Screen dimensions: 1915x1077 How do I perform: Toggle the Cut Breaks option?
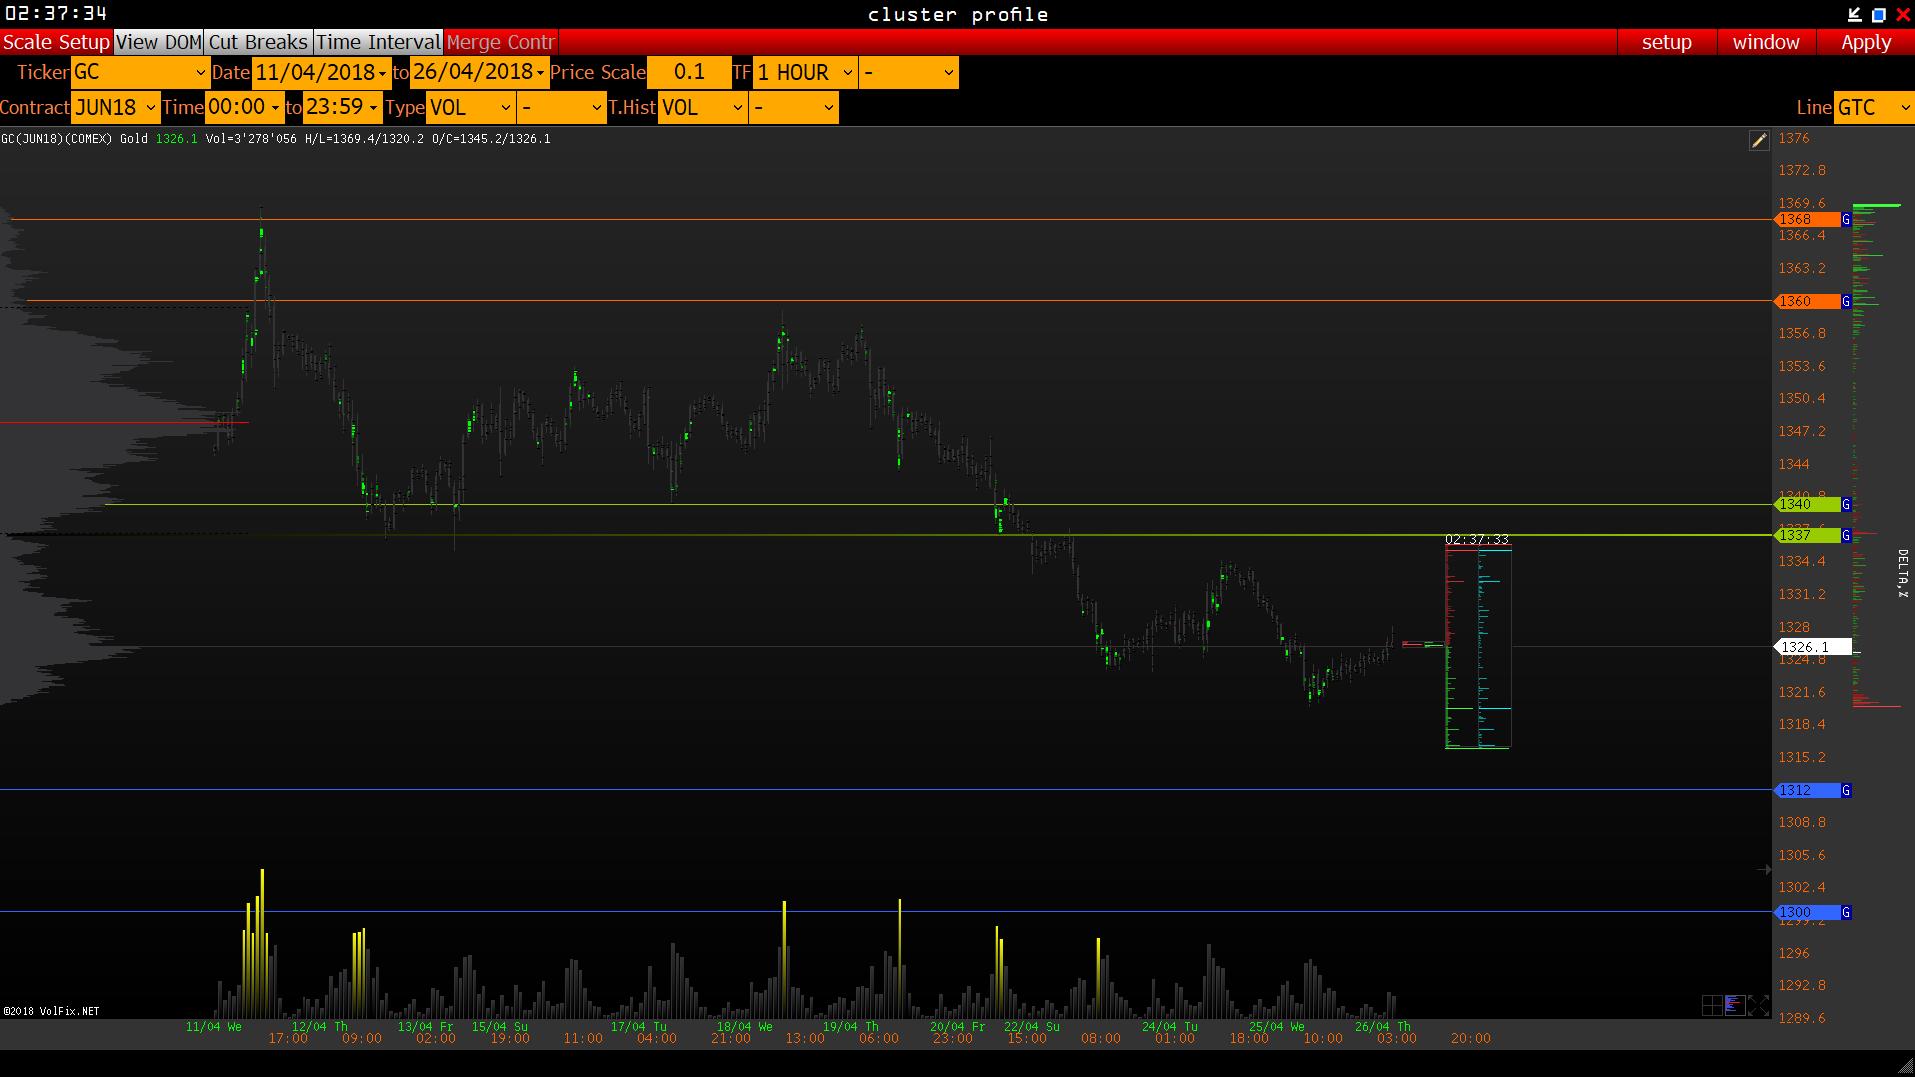pyautogui.click(x=258, y=42)
